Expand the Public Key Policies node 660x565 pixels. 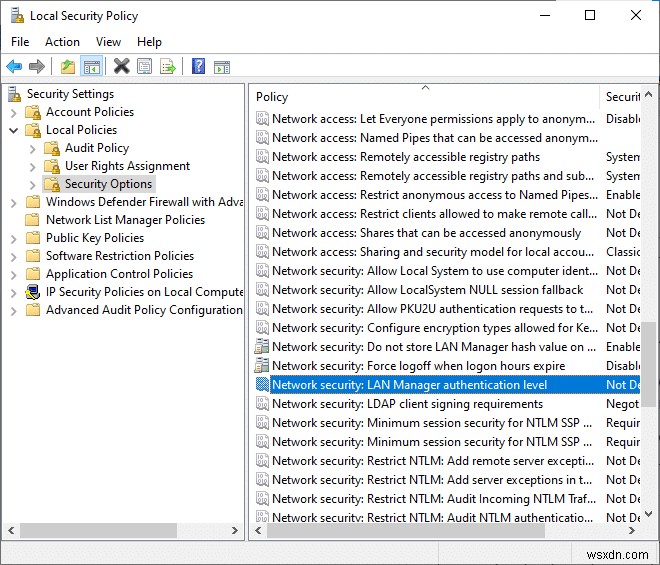(13, 239)
